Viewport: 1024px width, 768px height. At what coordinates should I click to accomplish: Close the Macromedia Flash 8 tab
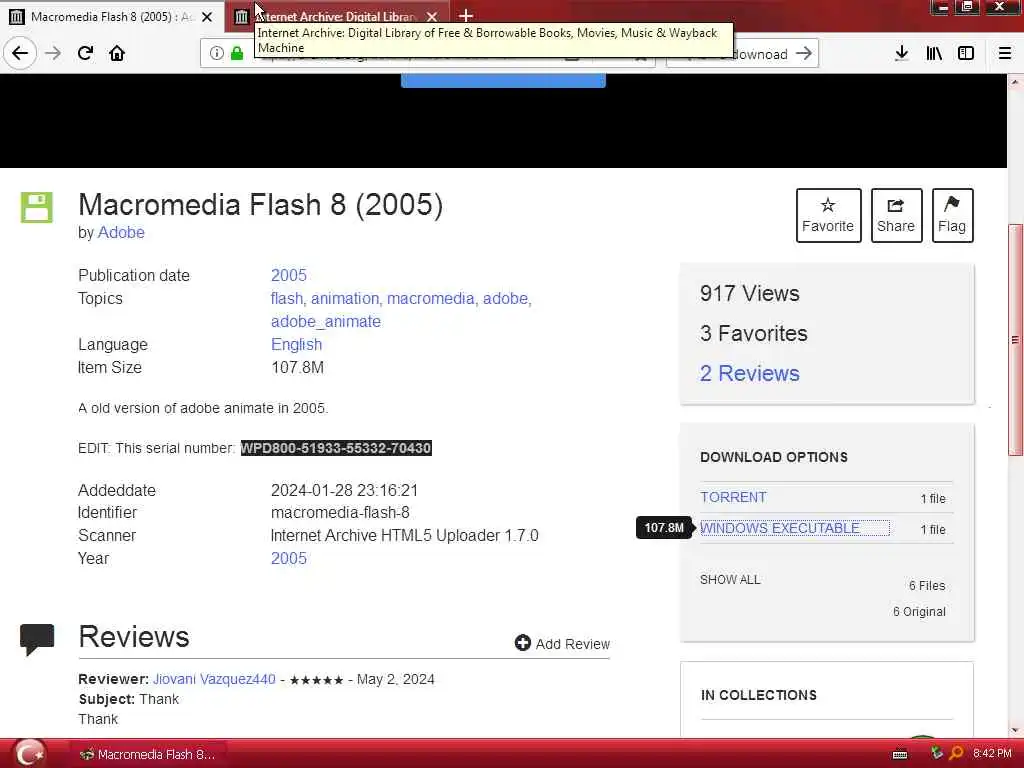pos(207,17)
